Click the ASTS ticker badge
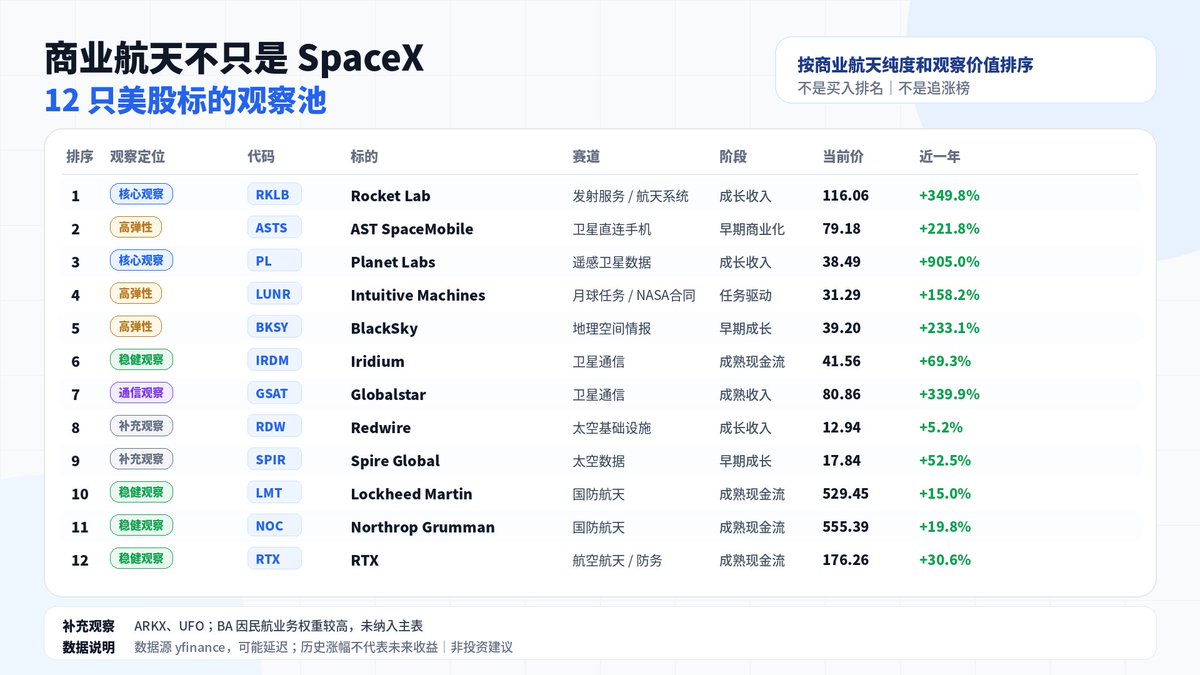 coord(274,228)
